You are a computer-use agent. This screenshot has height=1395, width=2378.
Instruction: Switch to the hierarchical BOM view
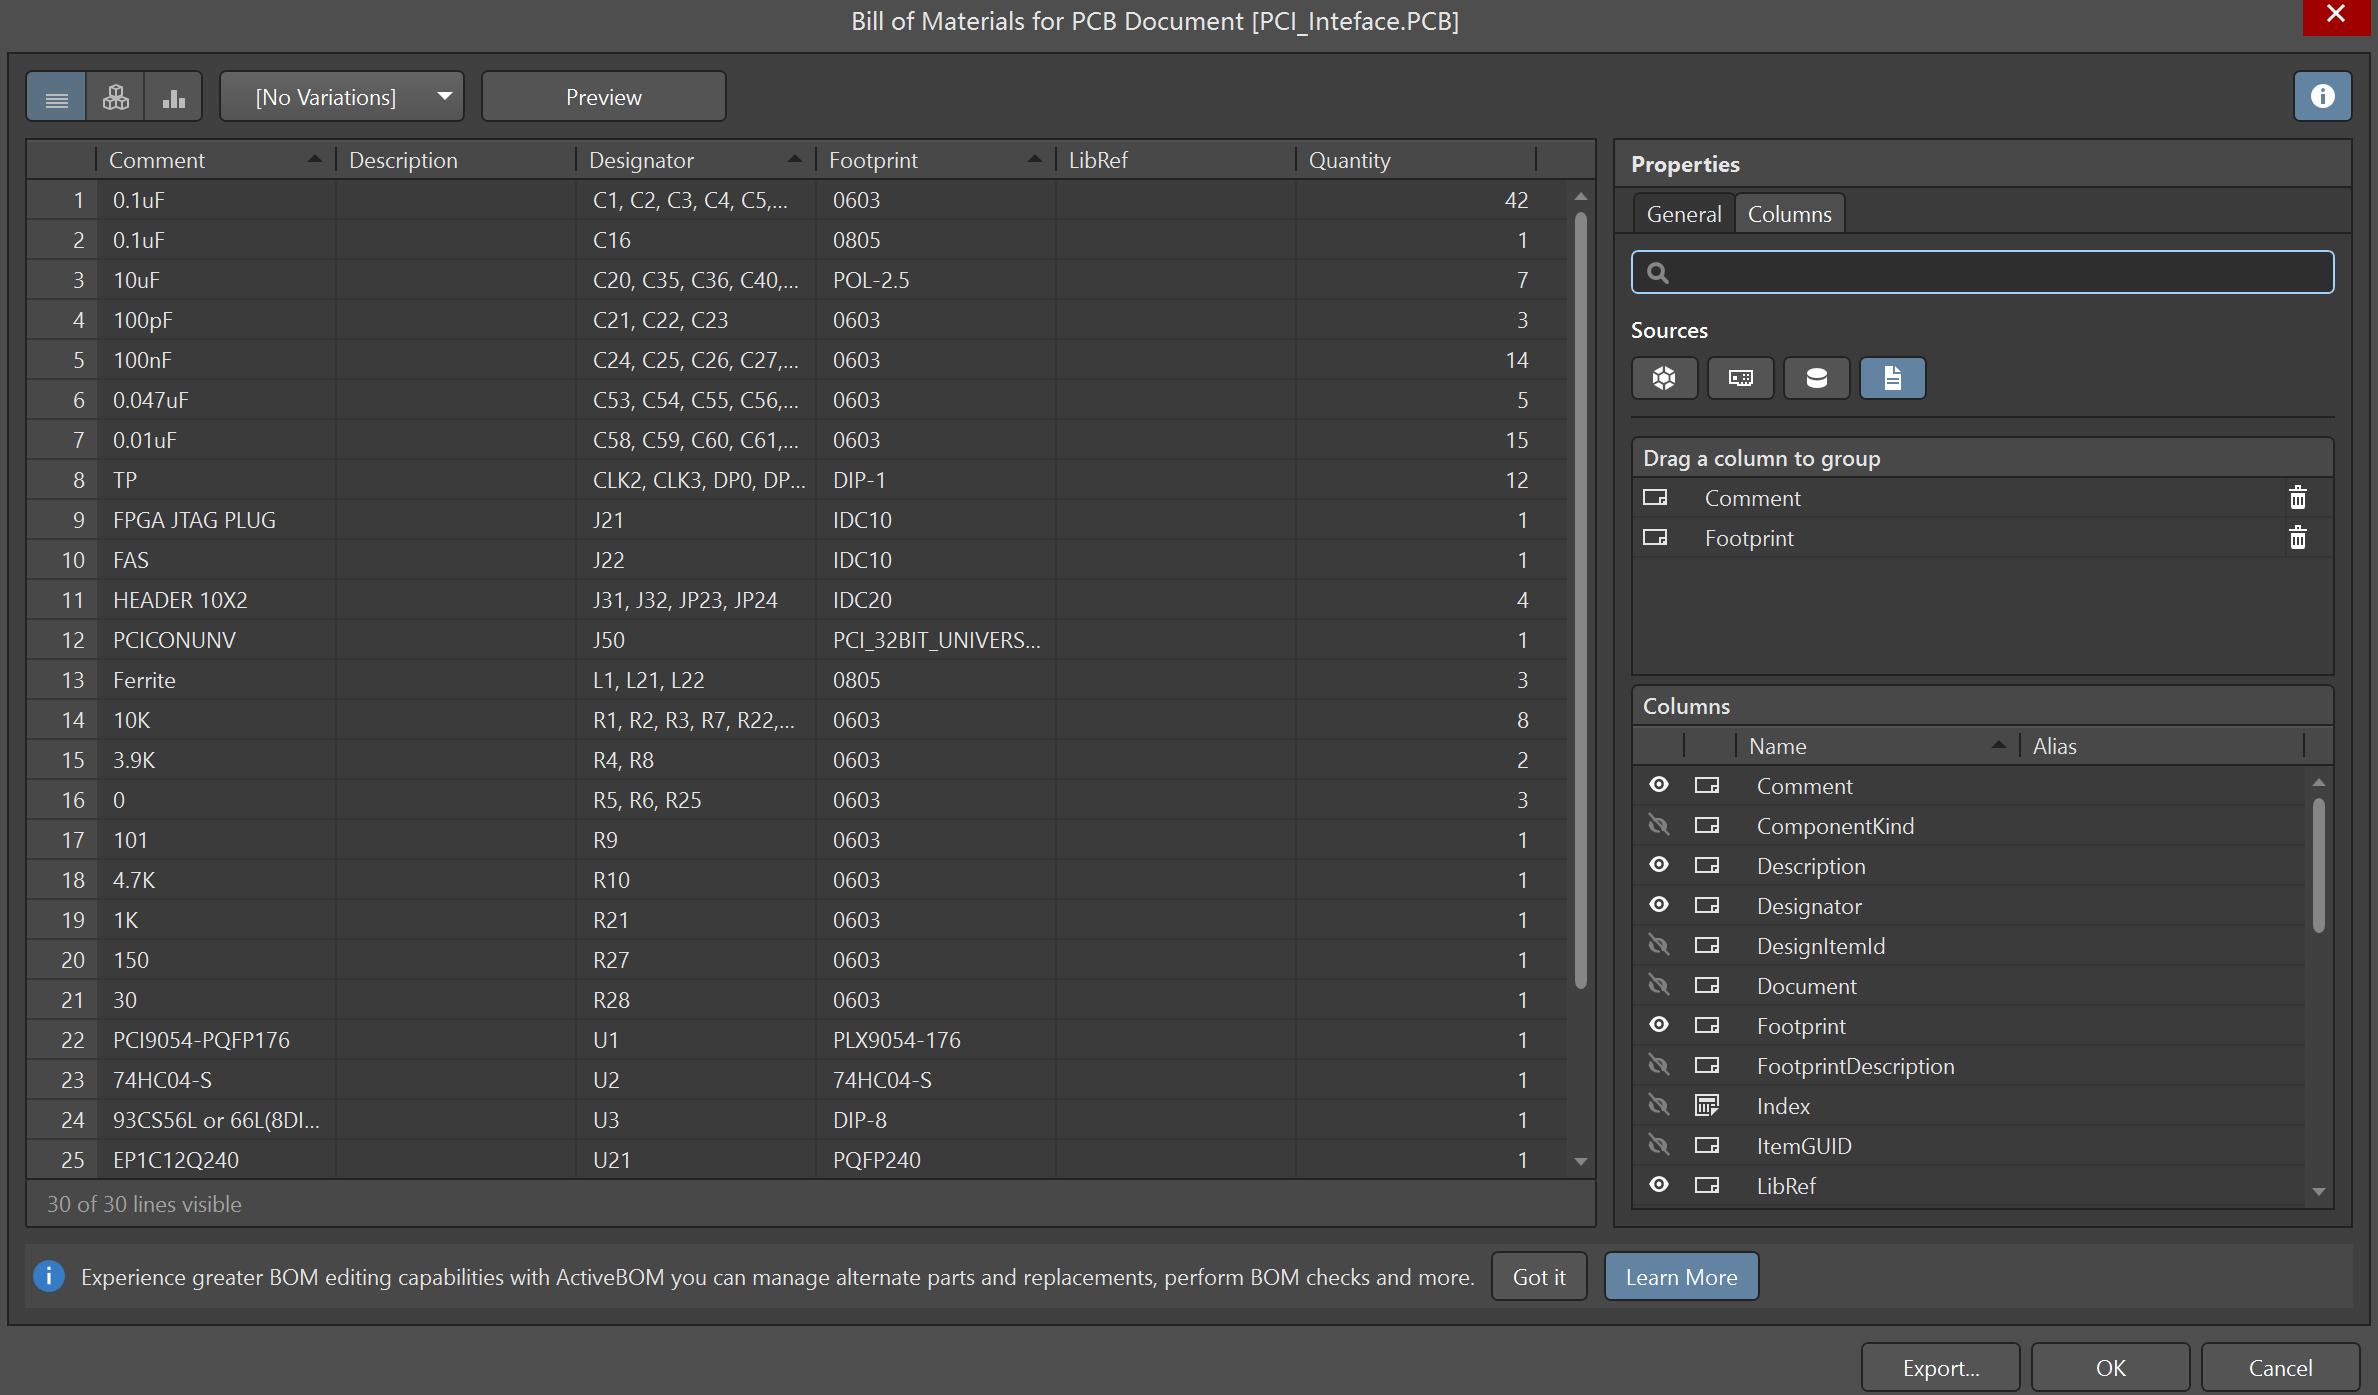[114, 96]
